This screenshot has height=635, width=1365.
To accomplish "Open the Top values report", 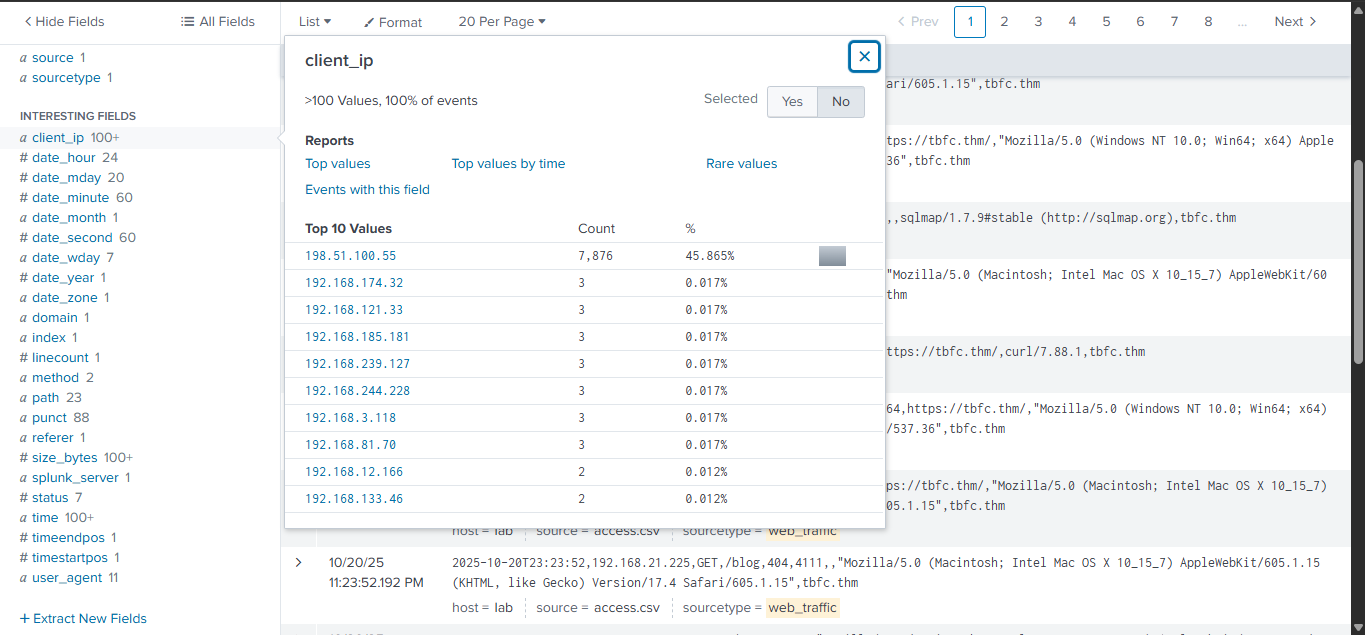I will 338,164.
